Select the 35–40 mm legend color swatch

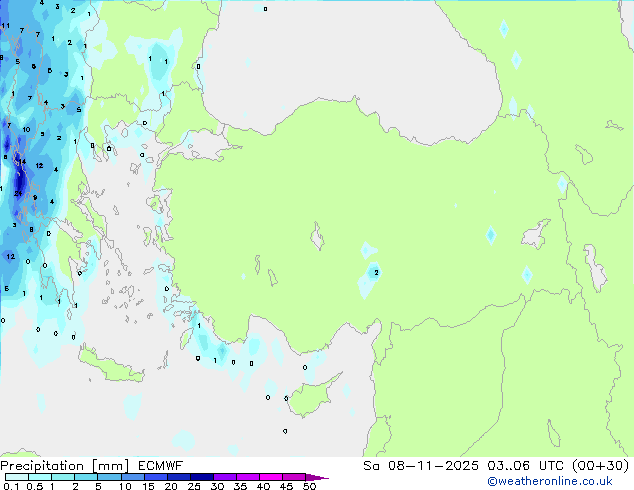(247, 477)
